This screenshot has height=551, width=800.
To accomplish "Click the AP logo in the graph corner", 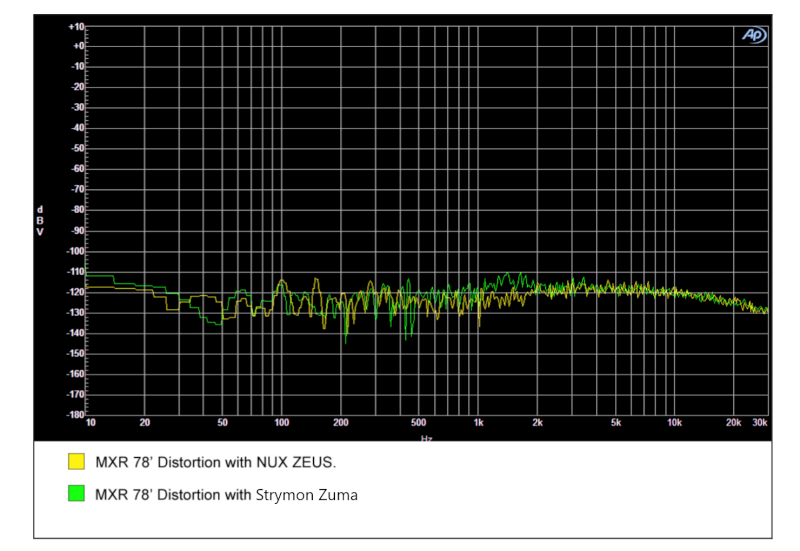I will [x=753, y=35].
